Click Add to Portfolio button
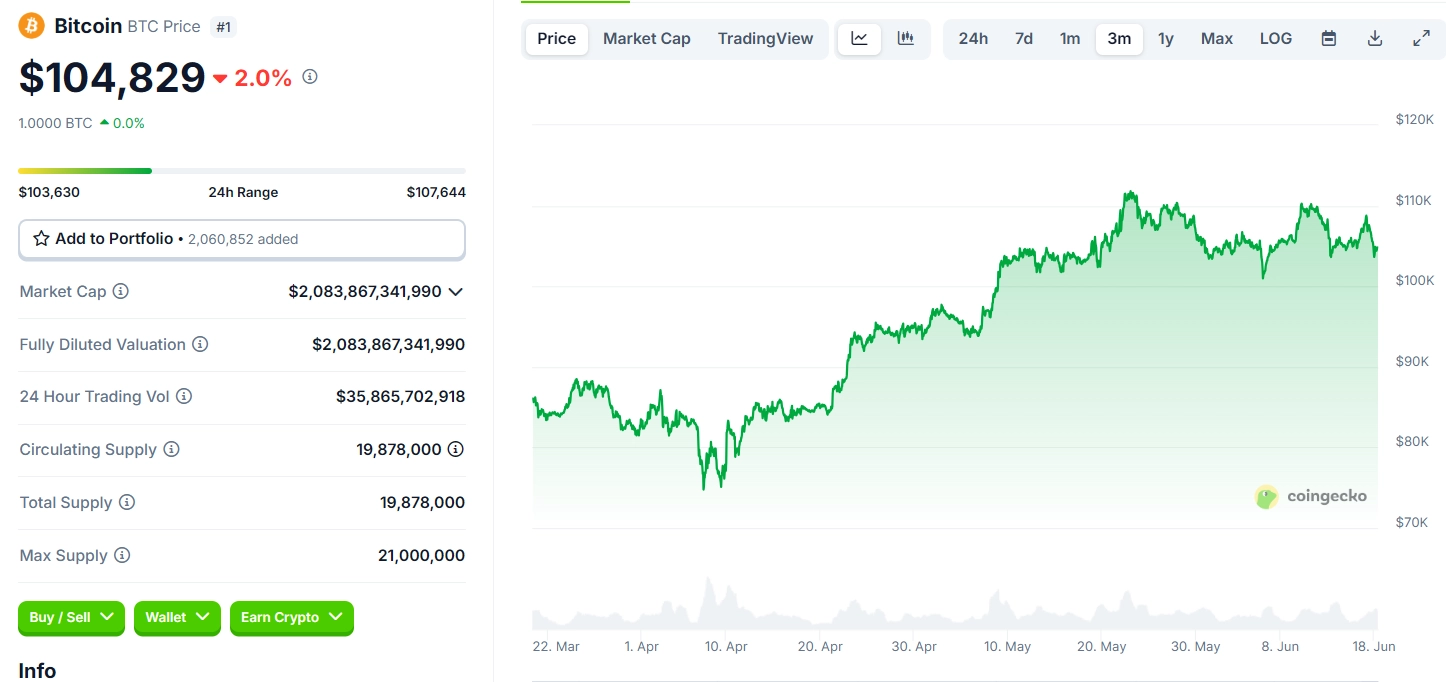1446x682 pixels. [x=242, y=239]
